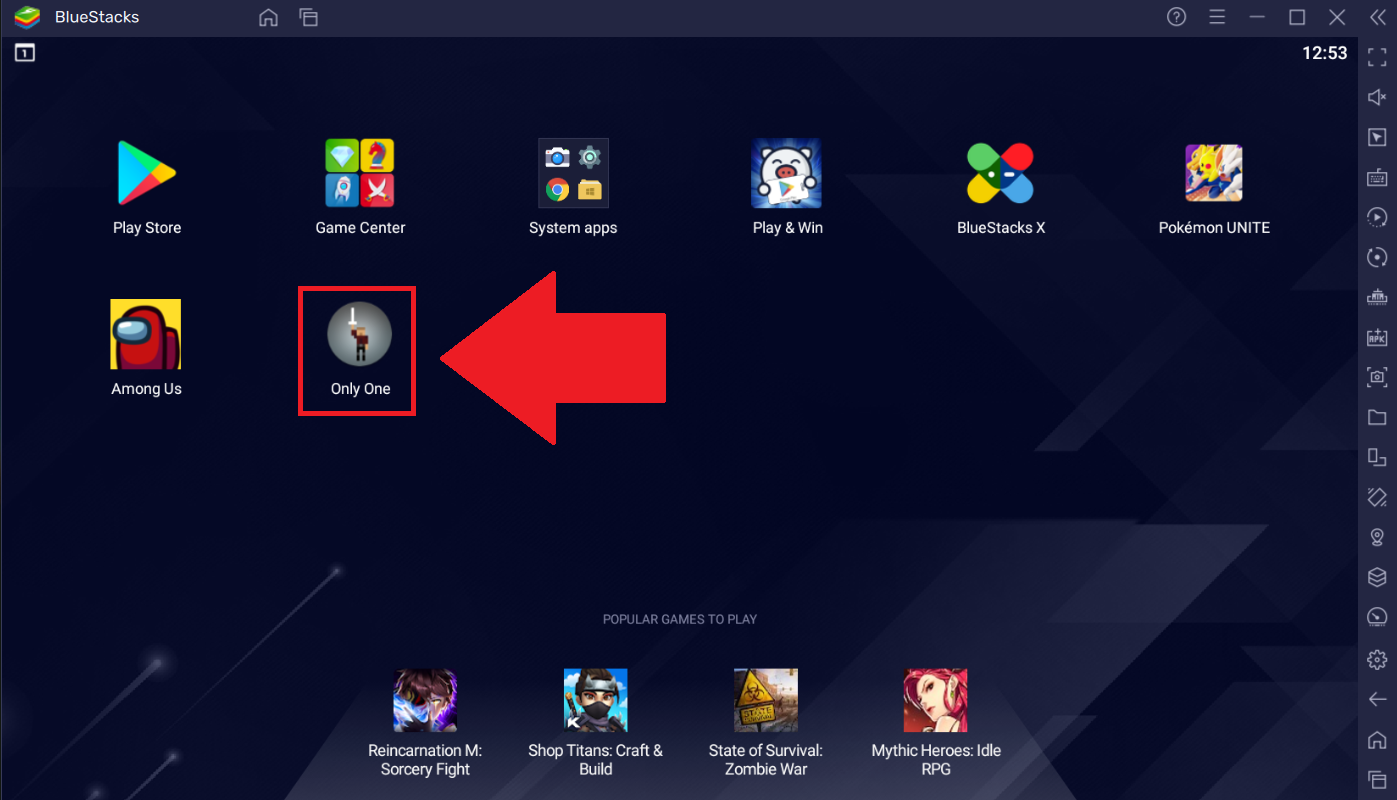This screenshot has height=800, width=1397.
Task: Open State of Survival: Zombie War
Action: 765,700
